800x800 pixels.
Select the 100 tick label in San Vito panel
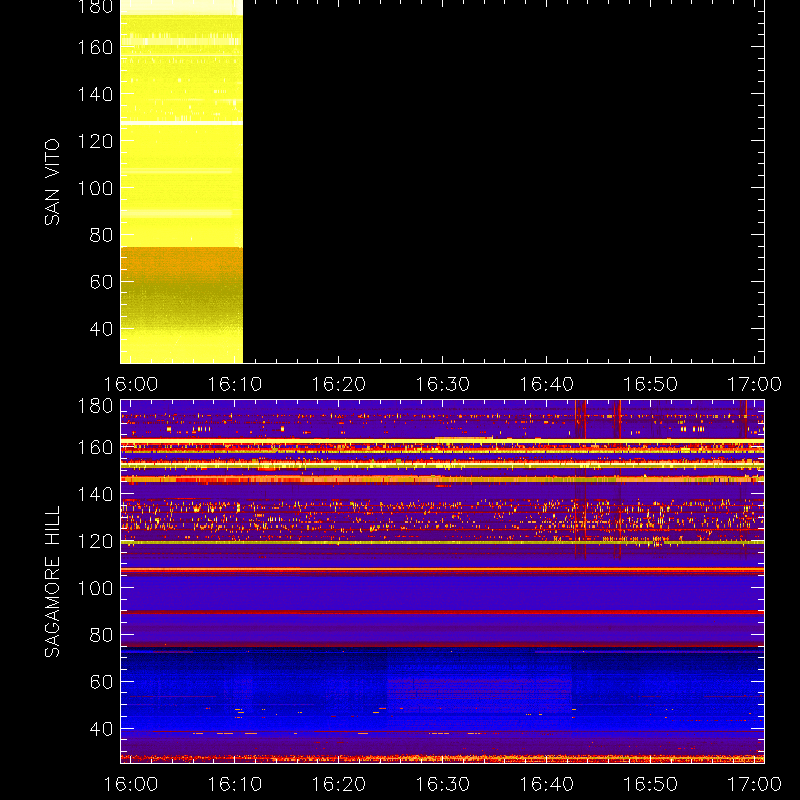point(95,188)
